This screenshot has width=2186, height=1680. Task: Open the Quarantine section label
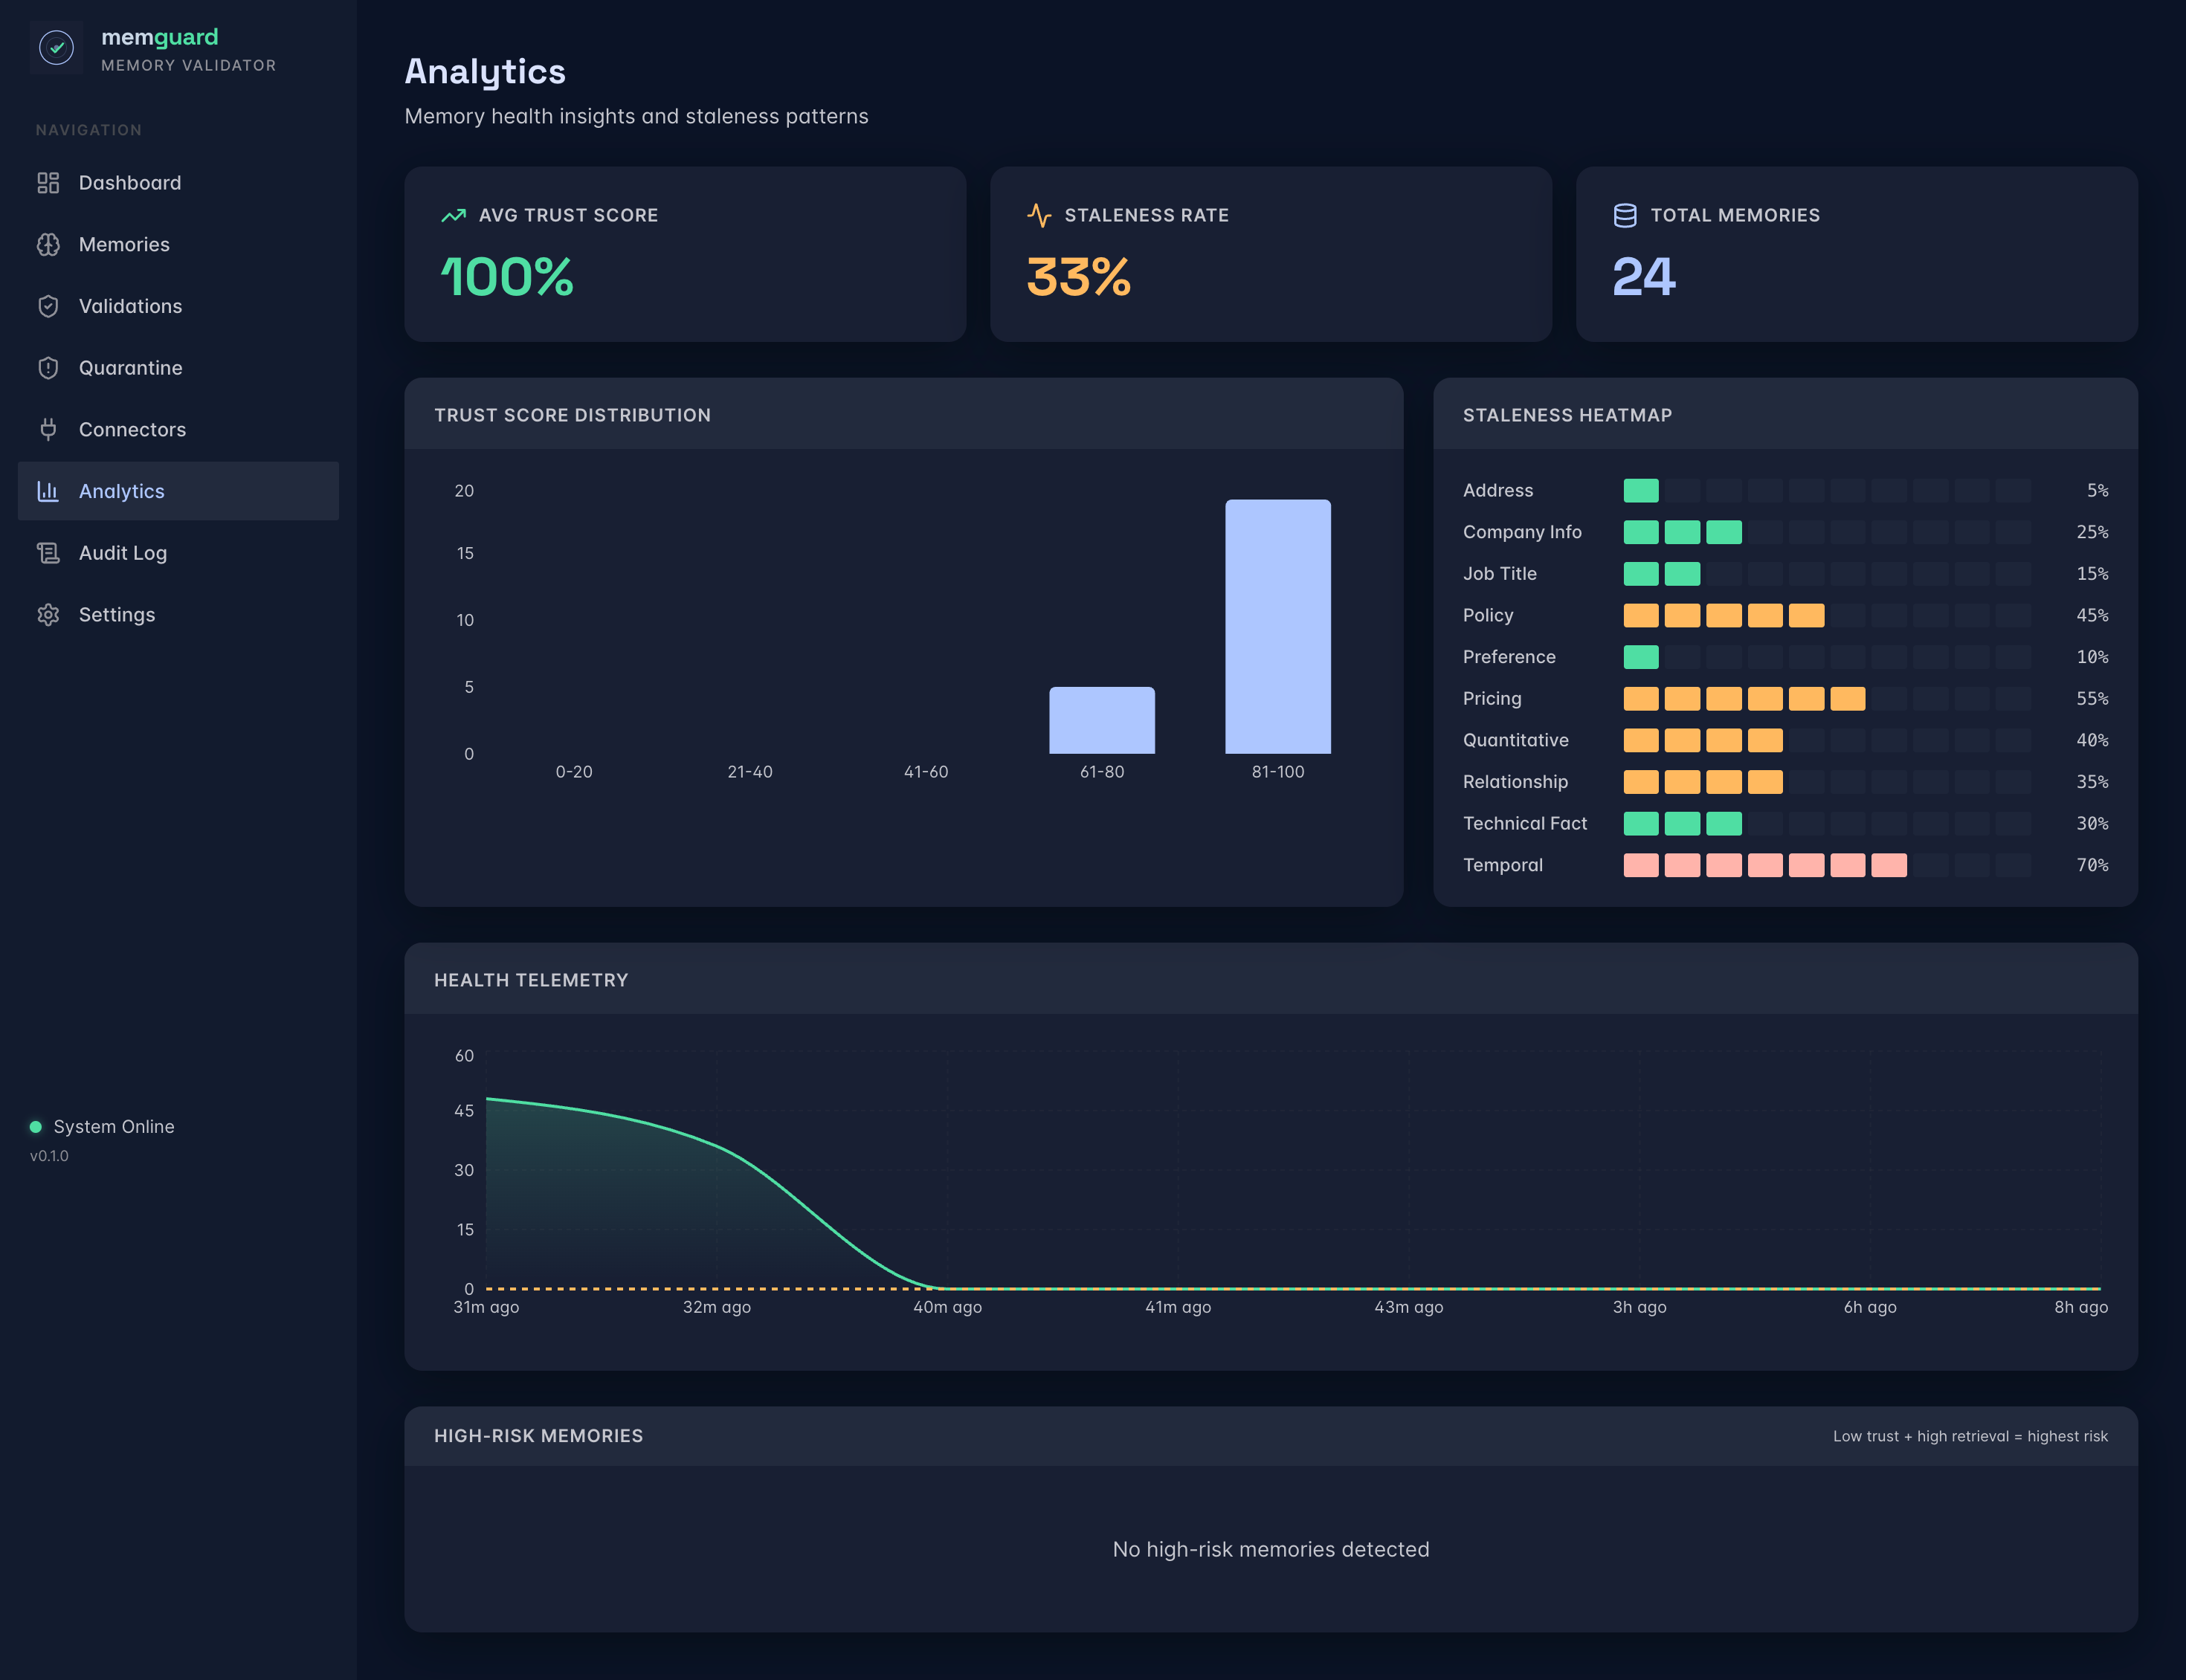[130, 368]
